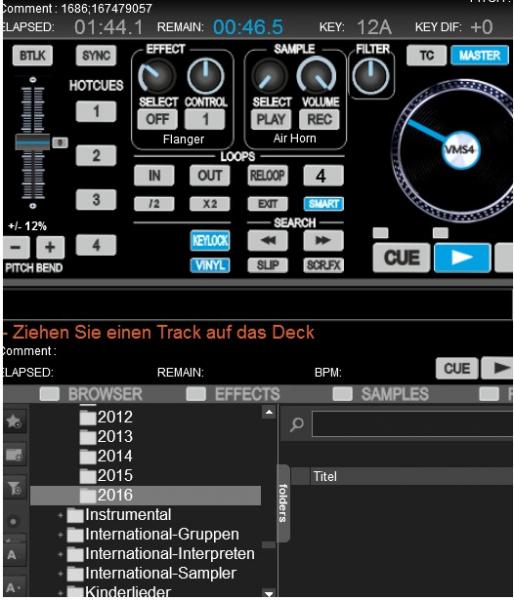Select the 2015 folder
The width and height of the screenshot is (514, 600).
pos(106,476)
